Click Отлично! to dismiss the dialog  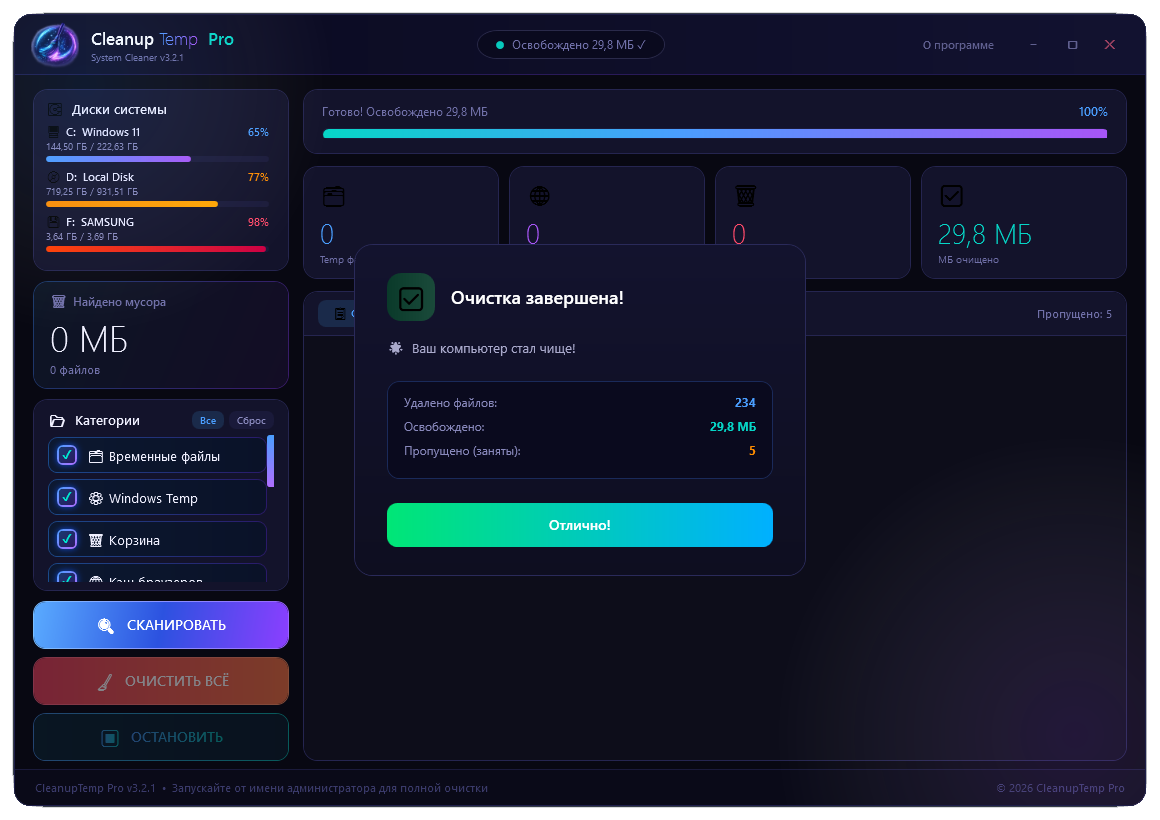[x=580, y=525]
